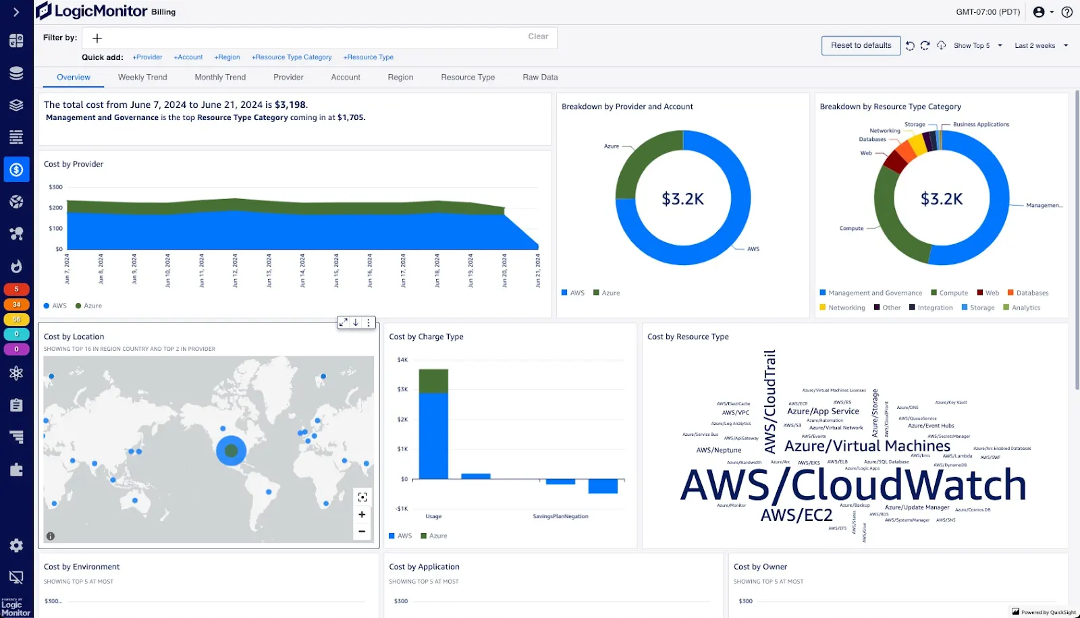Click inside the Filter by input field
The width and height of the screenshot is (1080, 618).
click(300, 36)
